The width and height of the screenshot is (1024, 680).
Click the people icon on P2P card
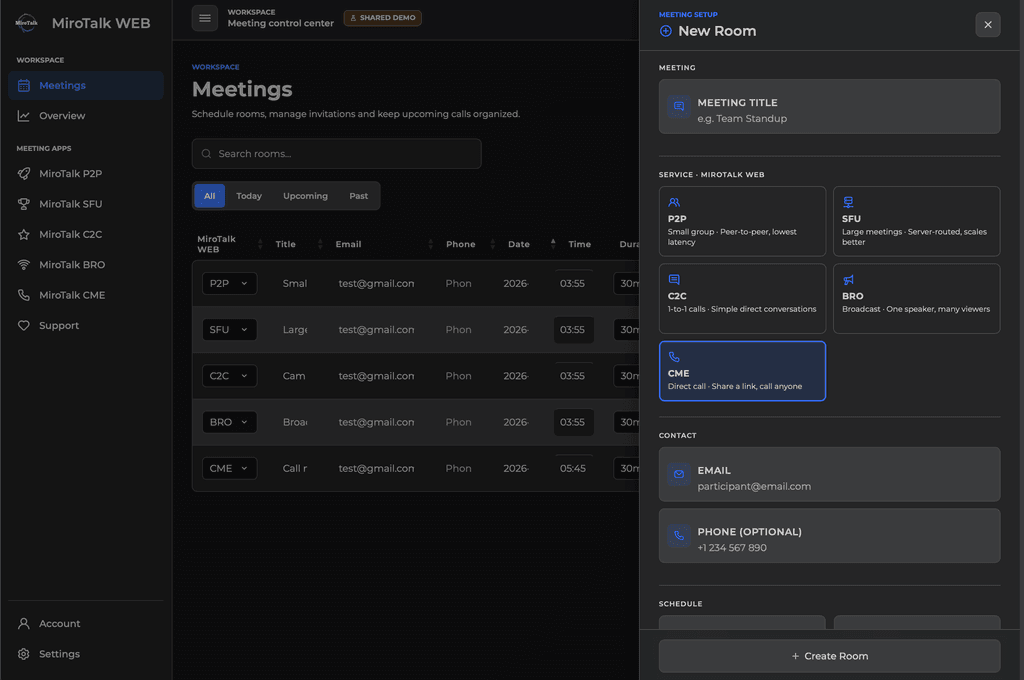[674, 202]
